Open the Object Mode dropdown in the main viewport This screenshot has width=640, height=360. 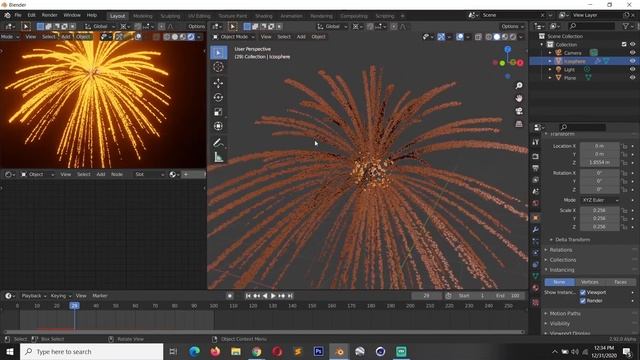click(x=234, y=37)
